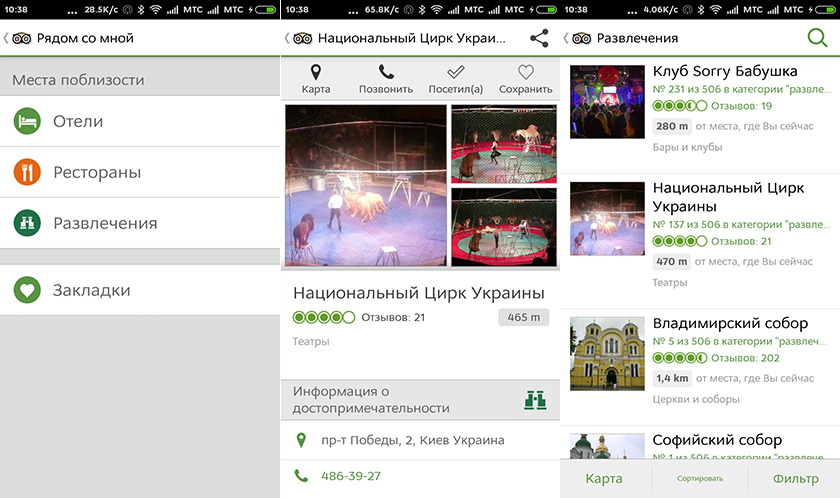Open Сортировать options

(x=700, y=479)
